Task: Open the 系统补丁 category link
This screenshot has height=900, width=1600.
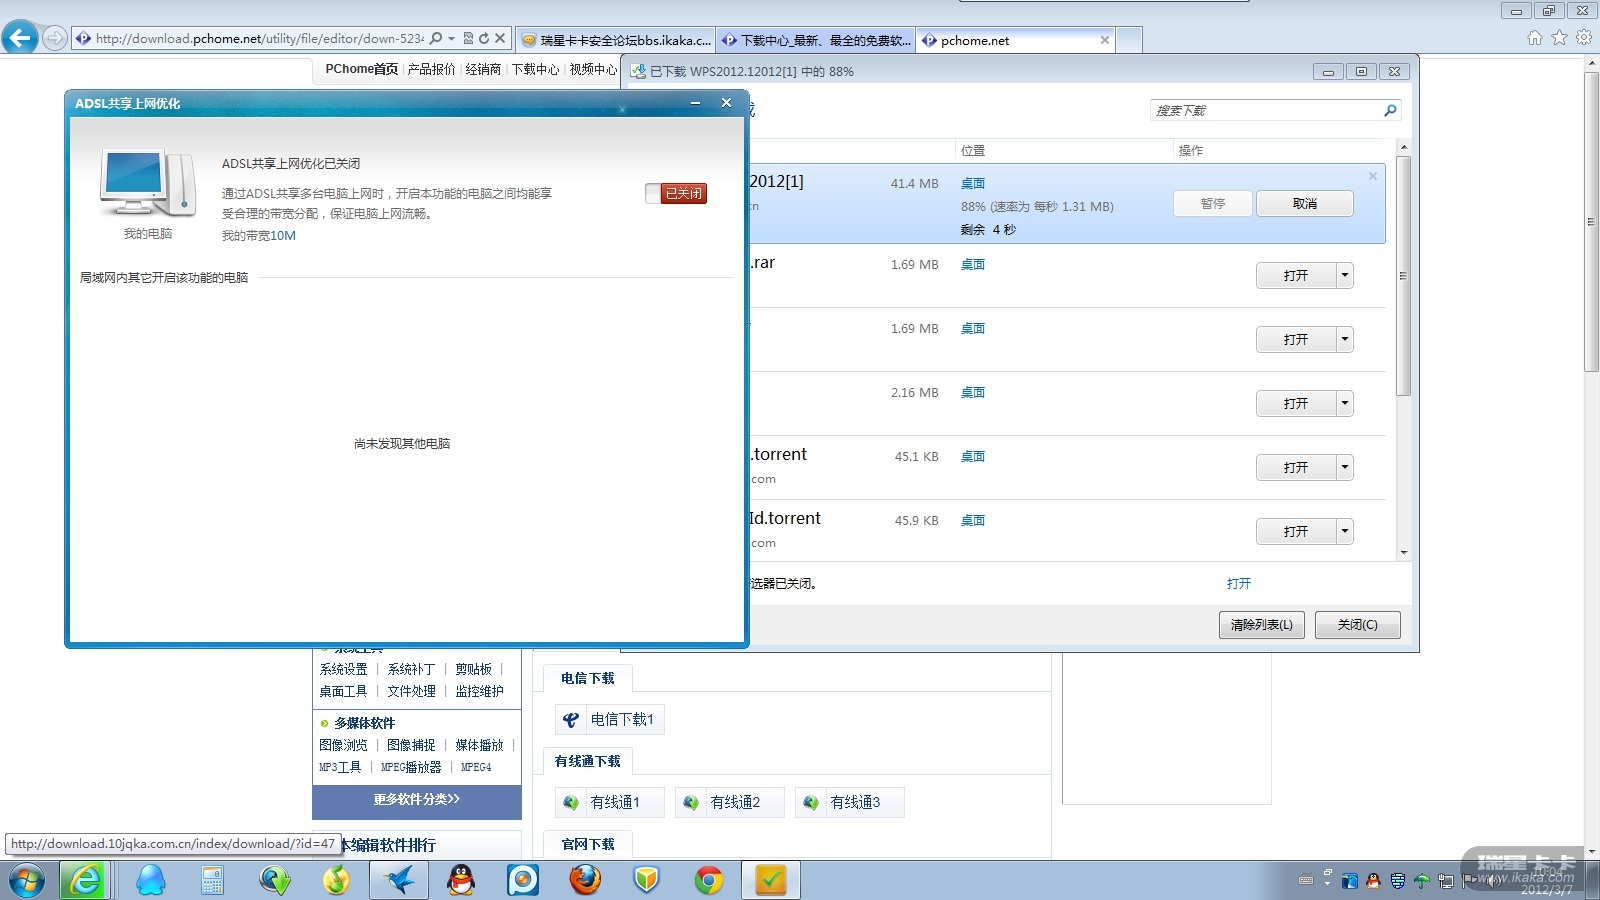Action: tap(411, 669)
